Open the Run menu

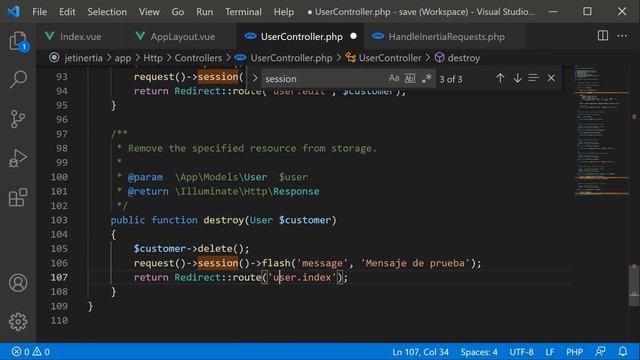204,12
